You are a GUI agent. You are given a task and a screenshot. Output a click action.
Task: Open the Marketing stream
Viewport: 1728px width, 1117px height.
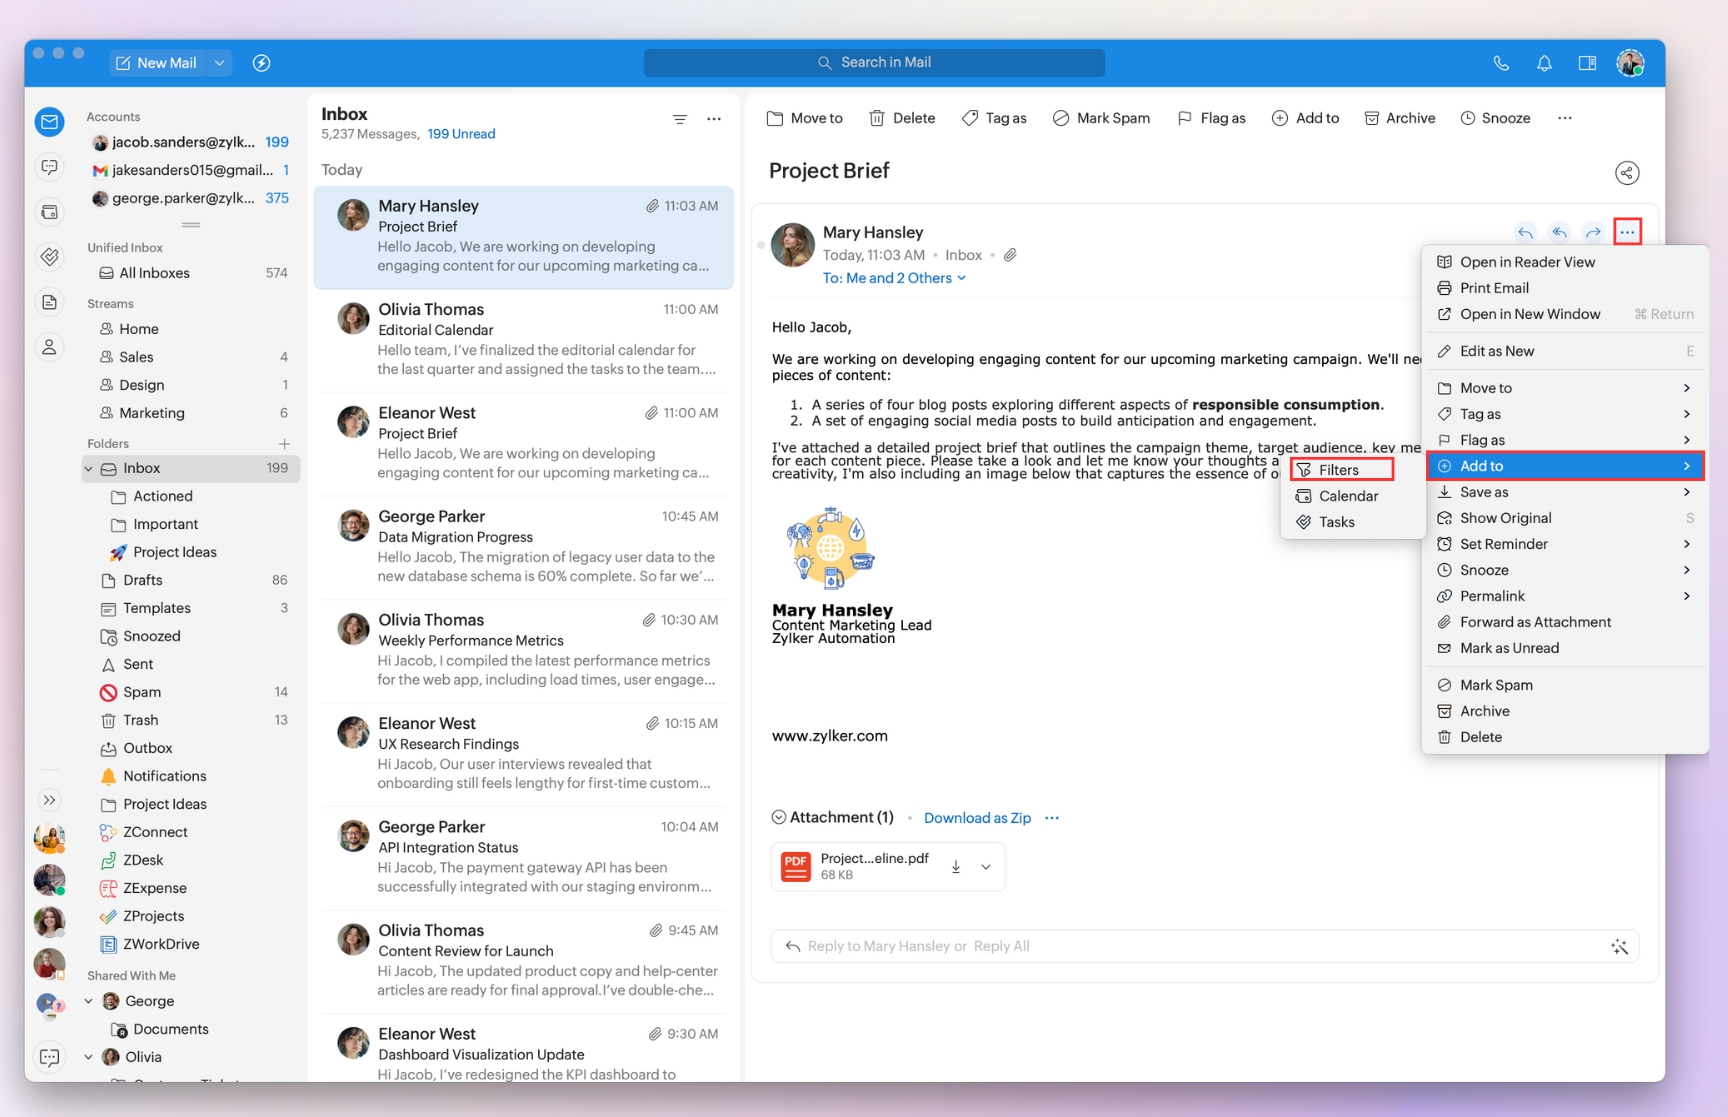coord(192,413)
